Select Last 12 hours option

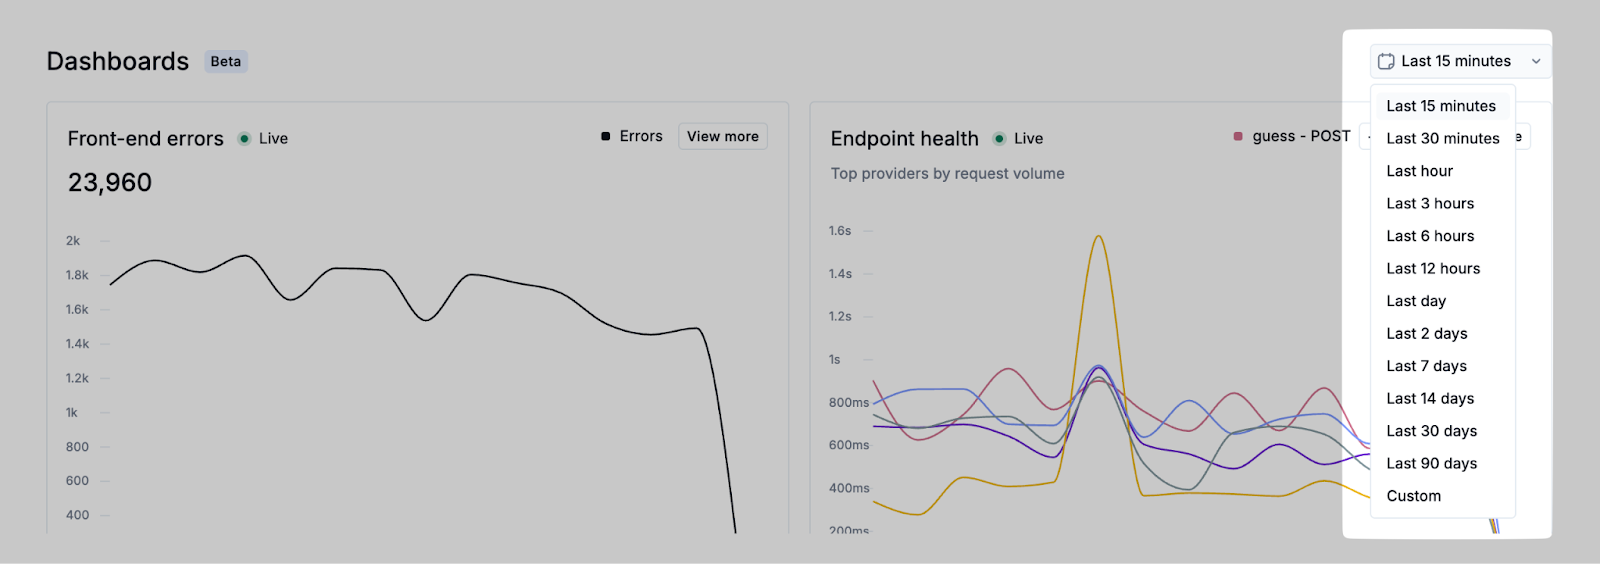click(1433, 269)
